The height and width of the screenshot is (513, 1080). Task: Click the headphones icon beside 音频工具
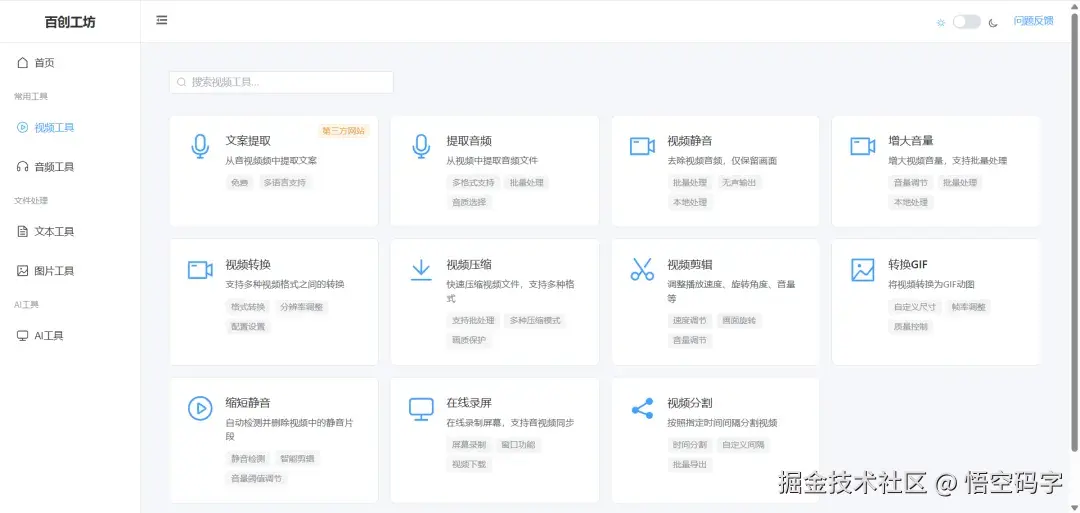pos(23,167)
